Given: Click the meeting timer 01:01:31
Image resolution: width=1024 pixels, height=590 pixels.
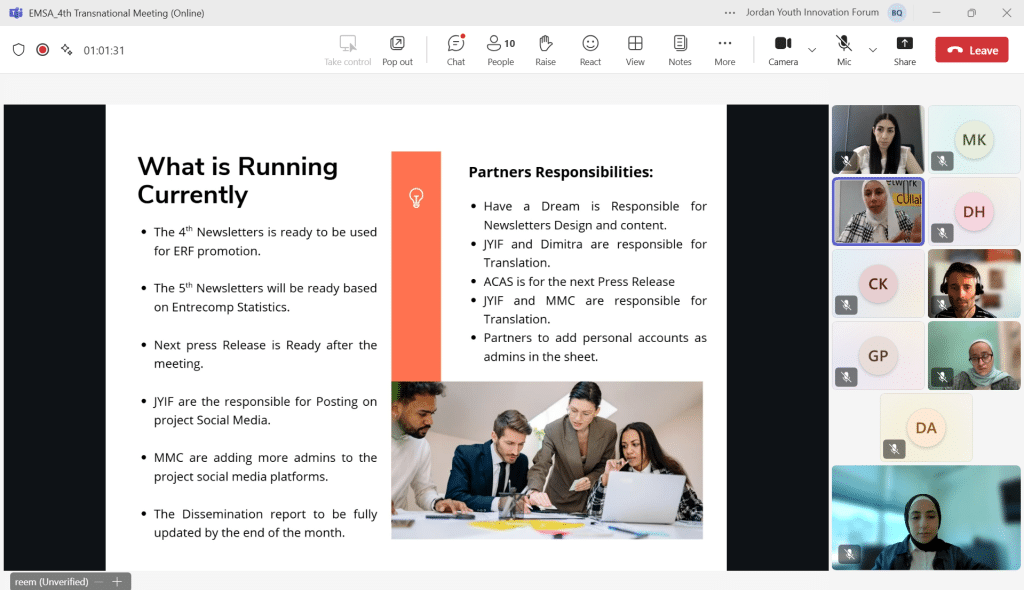Looking at the screenshot, I should 104,50.
